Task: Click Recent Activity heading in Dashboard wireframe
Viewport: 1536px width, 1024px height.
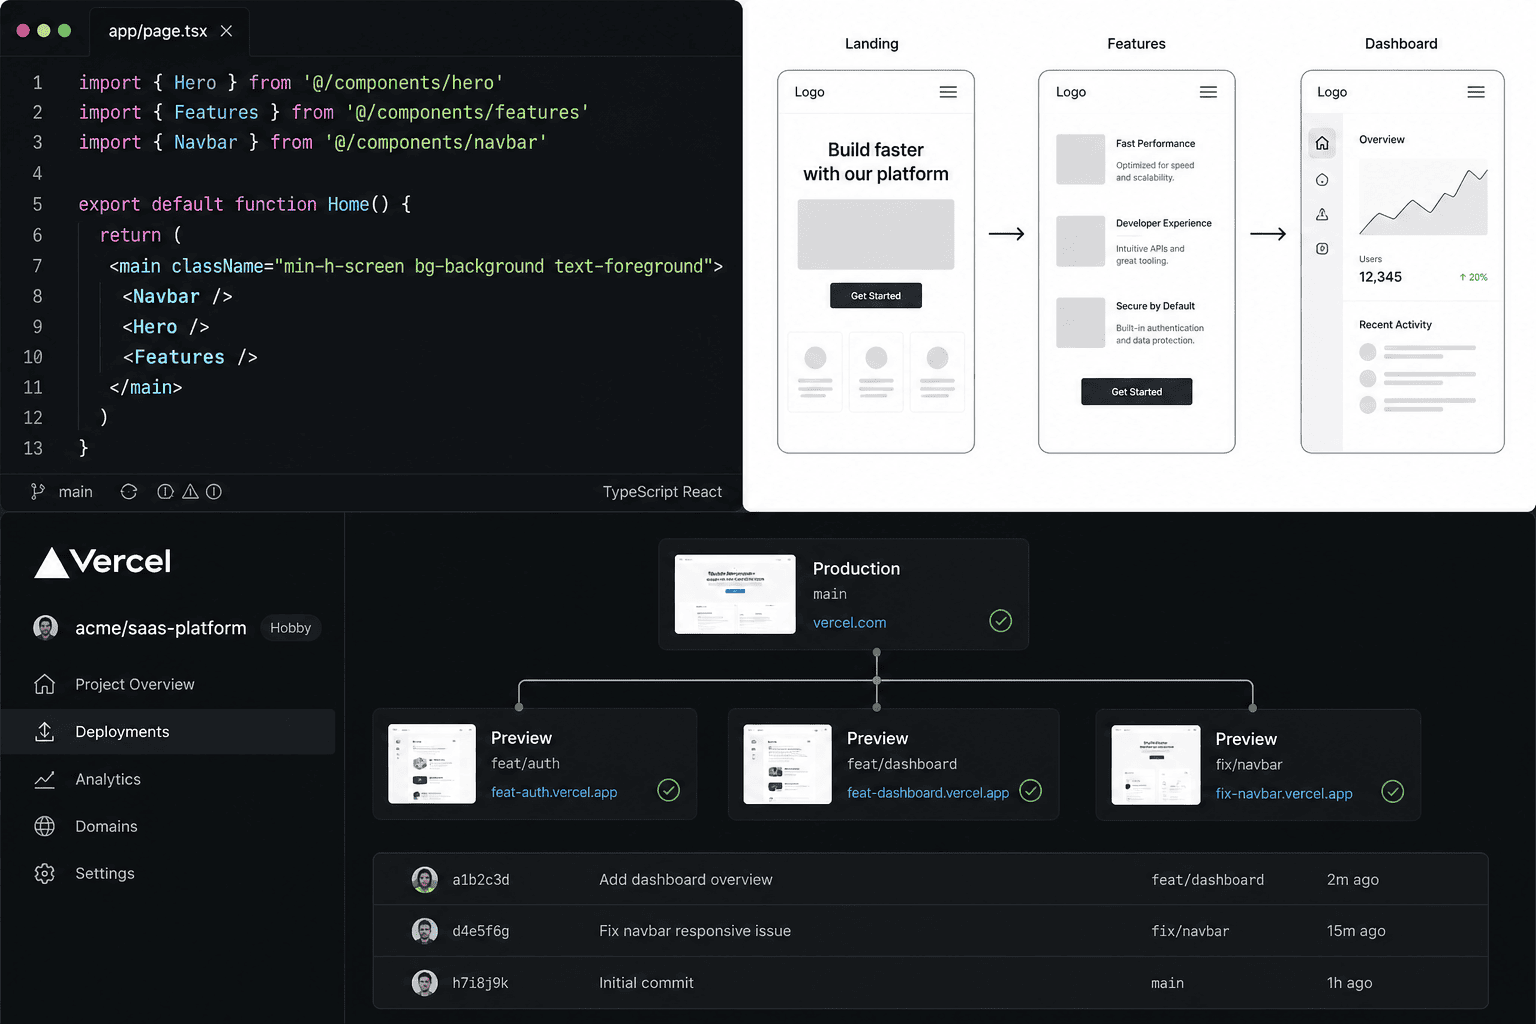Action: coord(1395,325)
